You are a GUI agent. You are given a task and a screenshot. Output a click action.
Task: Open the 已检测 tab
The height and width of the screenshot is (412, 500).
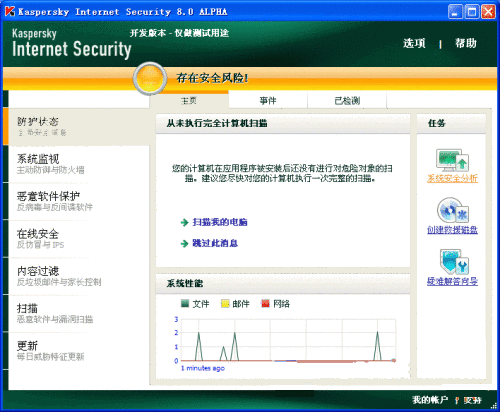tap(347, 100)
